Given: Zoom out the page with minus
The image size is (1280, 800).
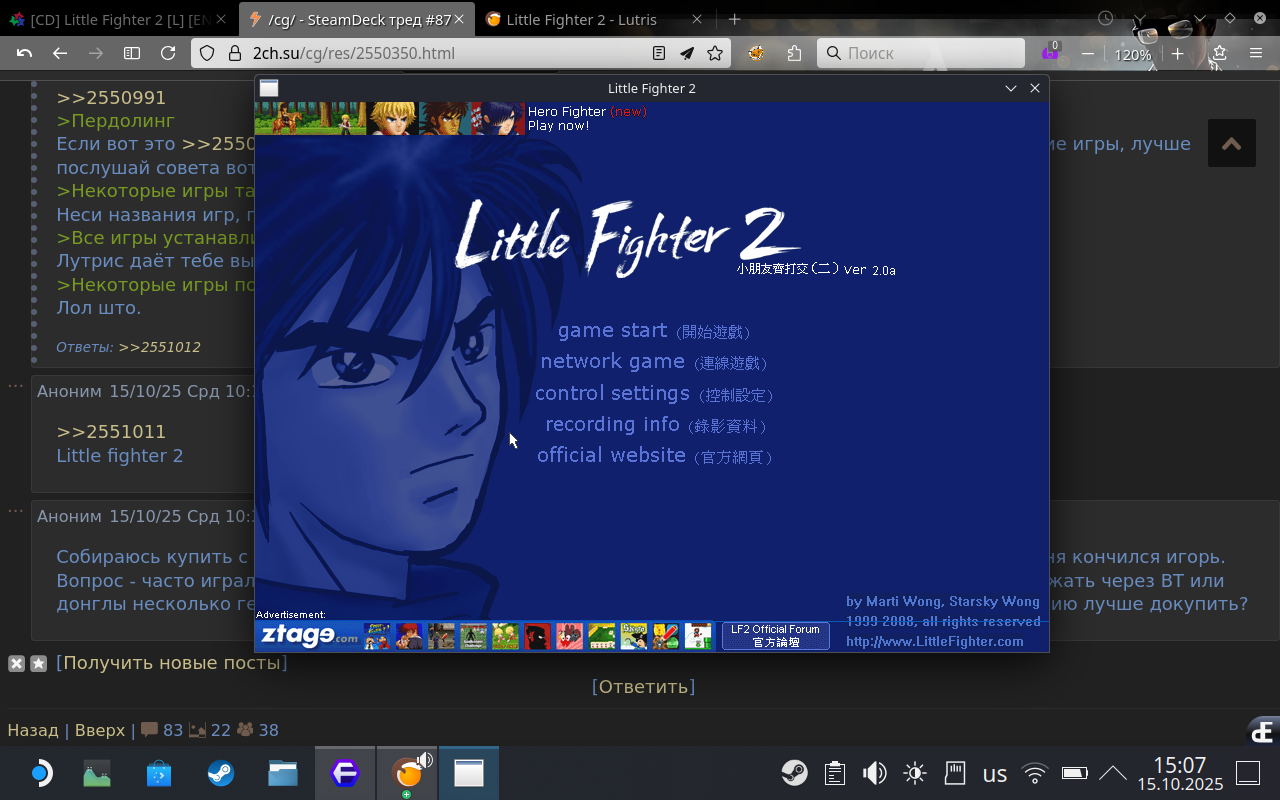Looking at the screenshot, I should tap(1088, 54).
